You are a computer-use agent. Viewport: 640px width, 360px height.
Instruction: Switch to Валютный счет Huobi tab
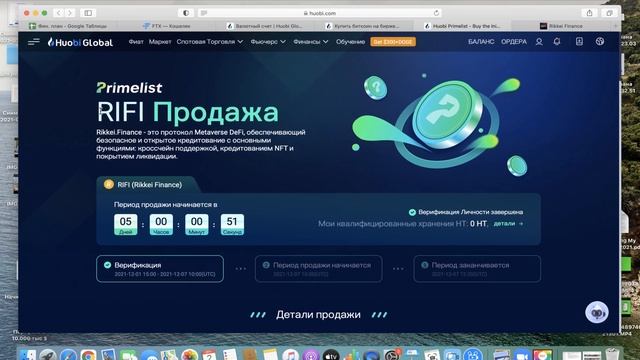tap(265, 26)
